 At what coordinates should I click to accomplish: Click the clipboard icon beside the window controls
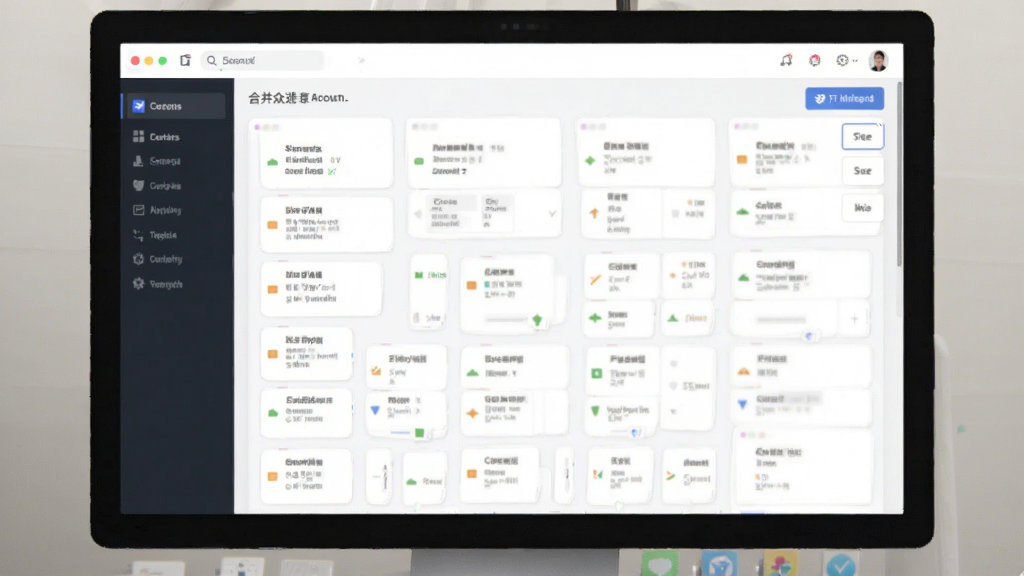[185, 60]
